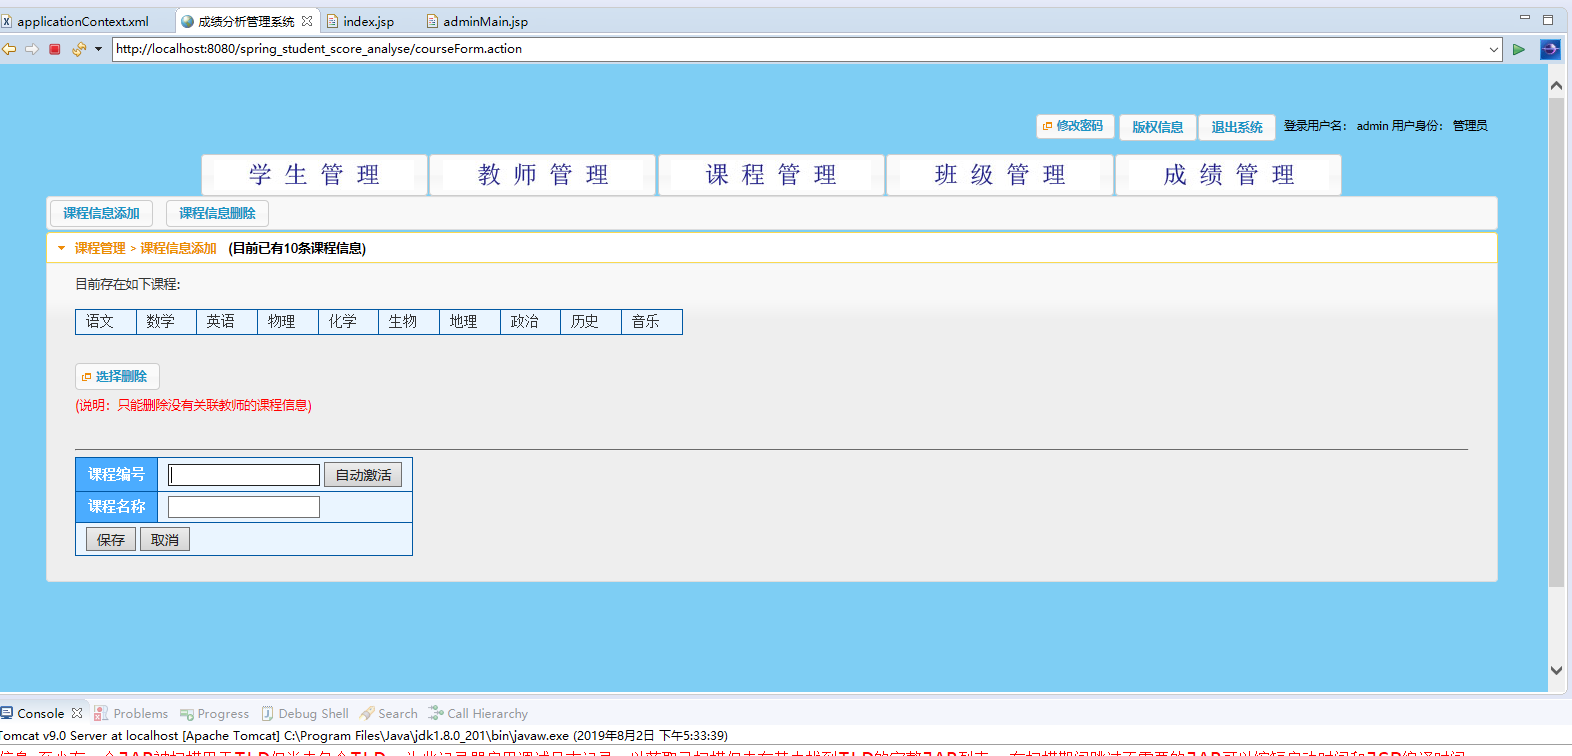Click 退出系统 to log out
The width and height of the screenshot is (1572, 756).
[1237, 127]
